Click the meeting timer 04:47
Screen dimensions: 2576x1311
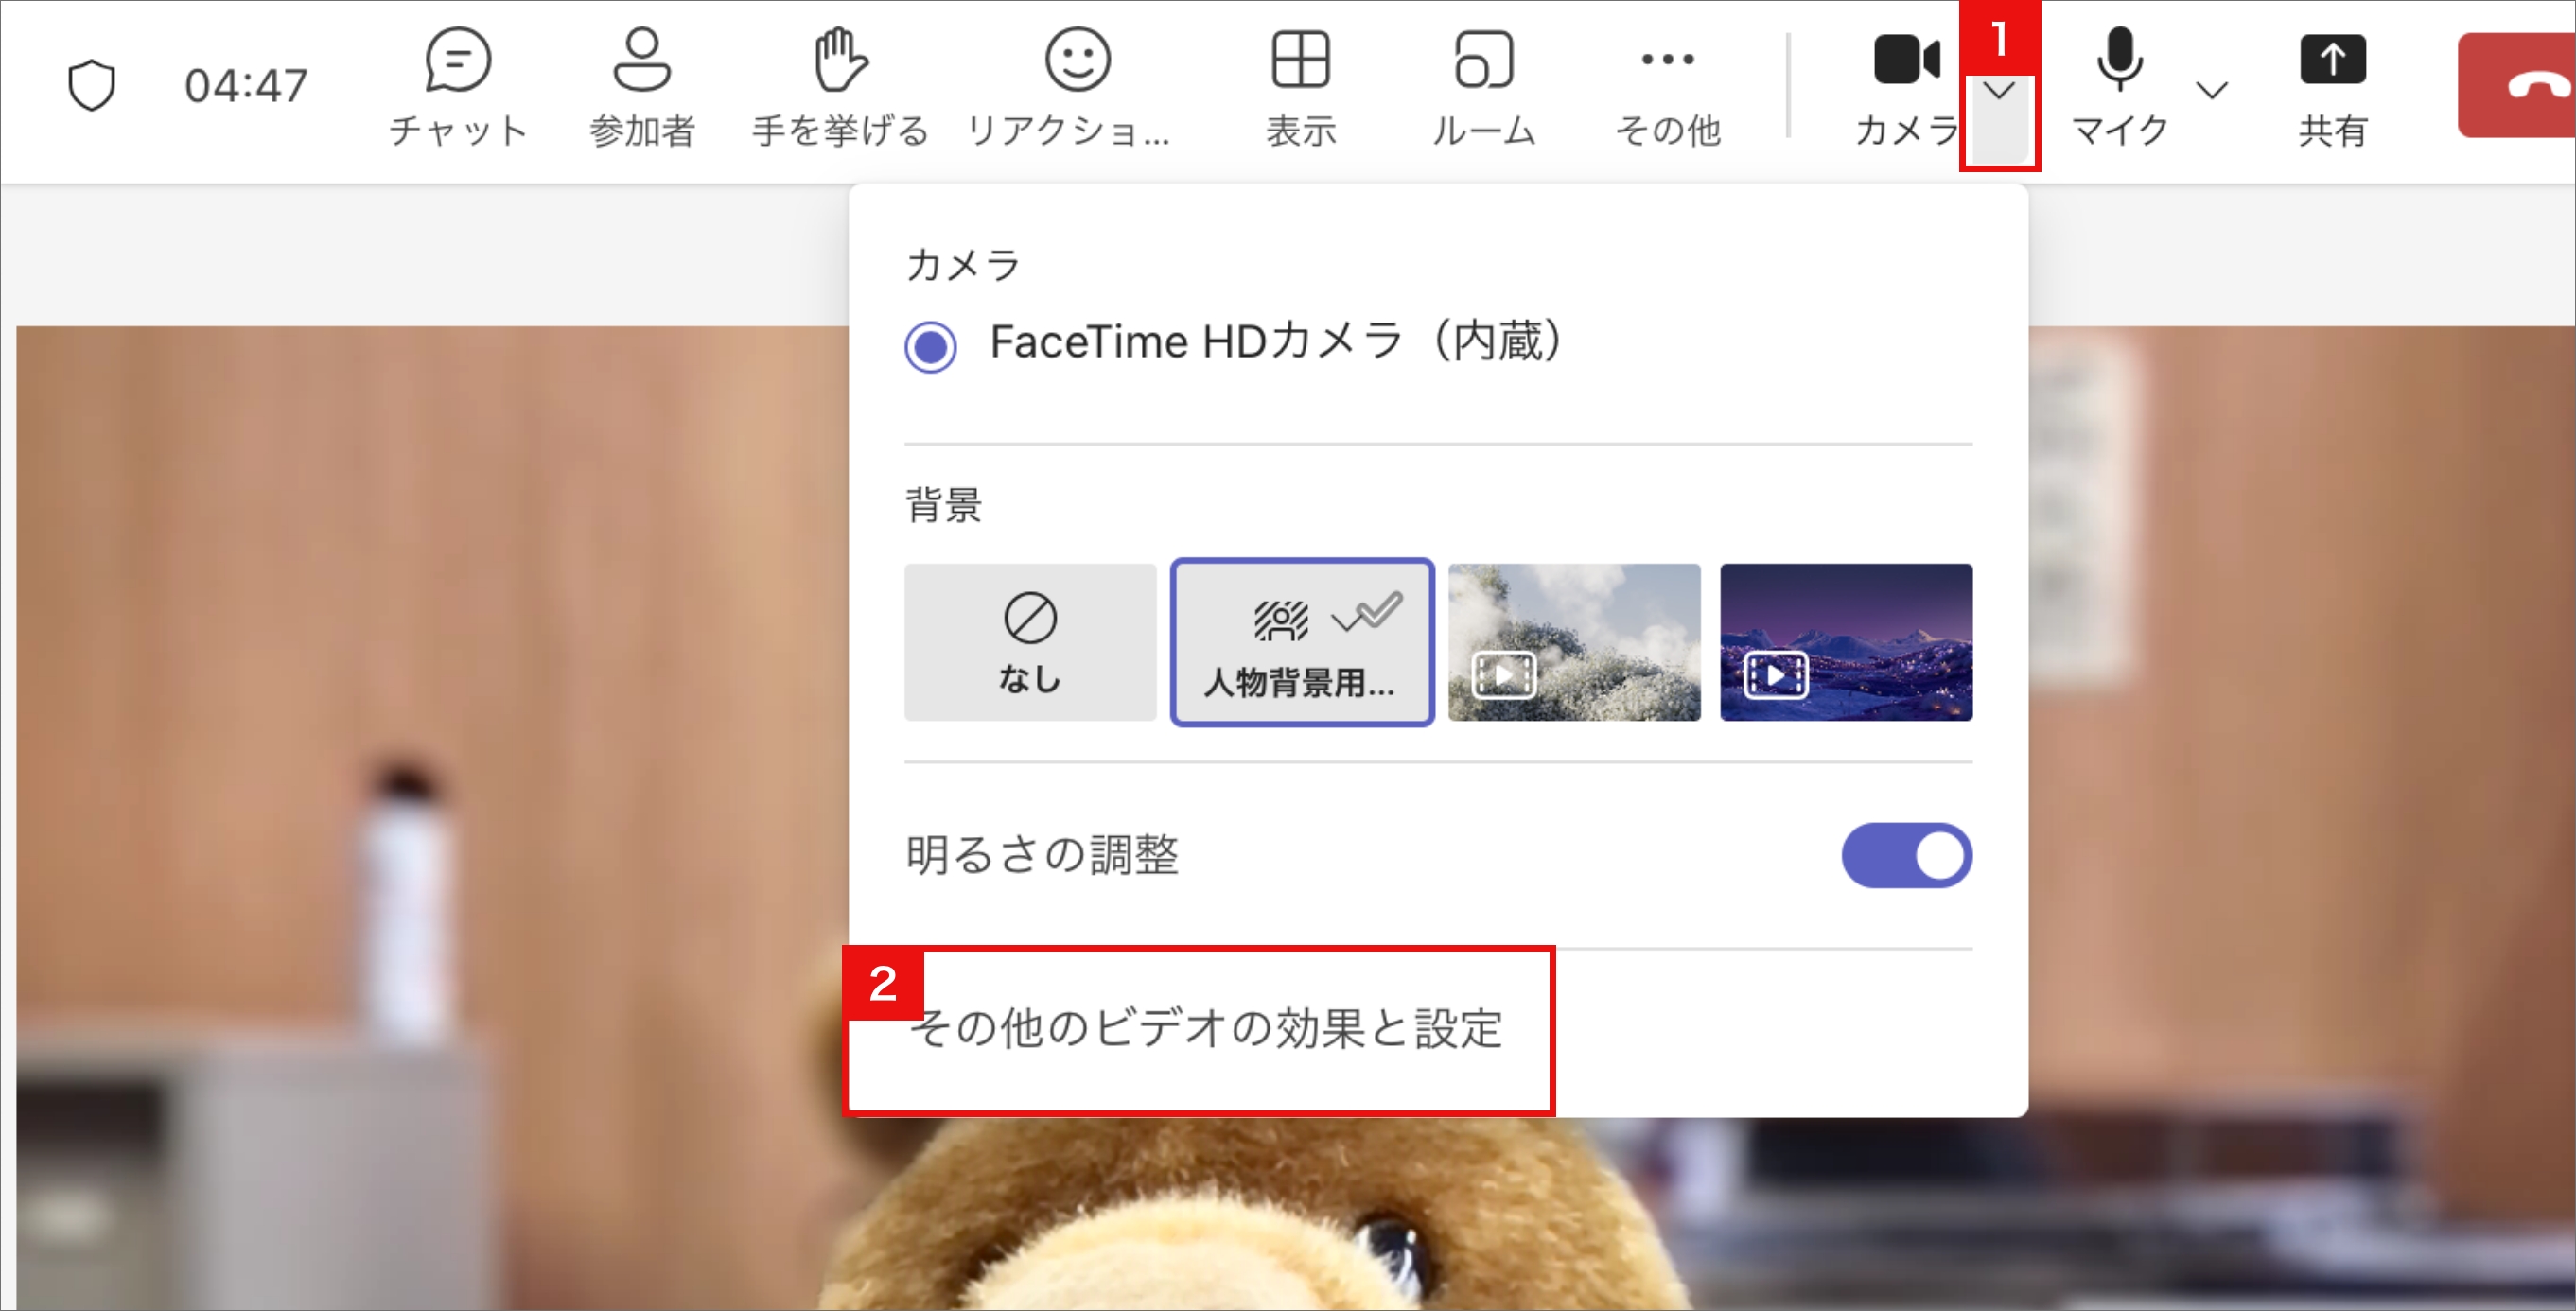246,86
